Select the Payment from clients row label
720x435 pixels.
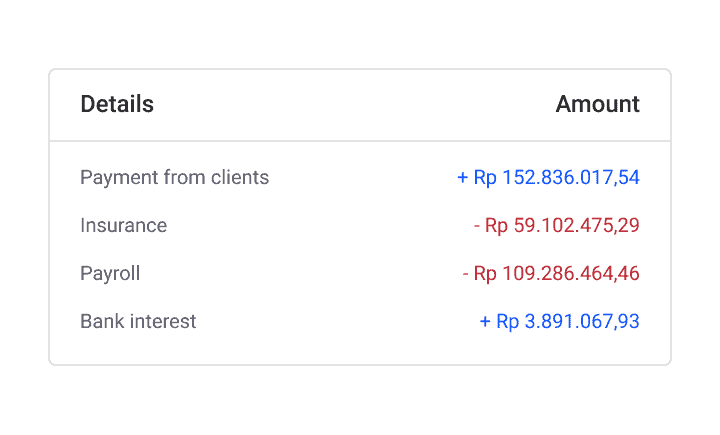174,177
